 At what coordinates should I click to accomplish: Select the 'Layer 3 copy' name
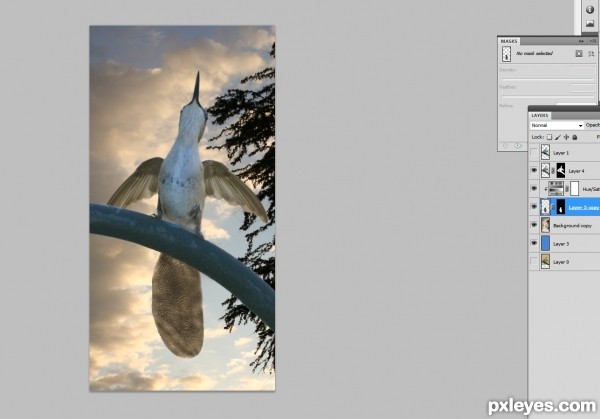[x=584, y=207]
